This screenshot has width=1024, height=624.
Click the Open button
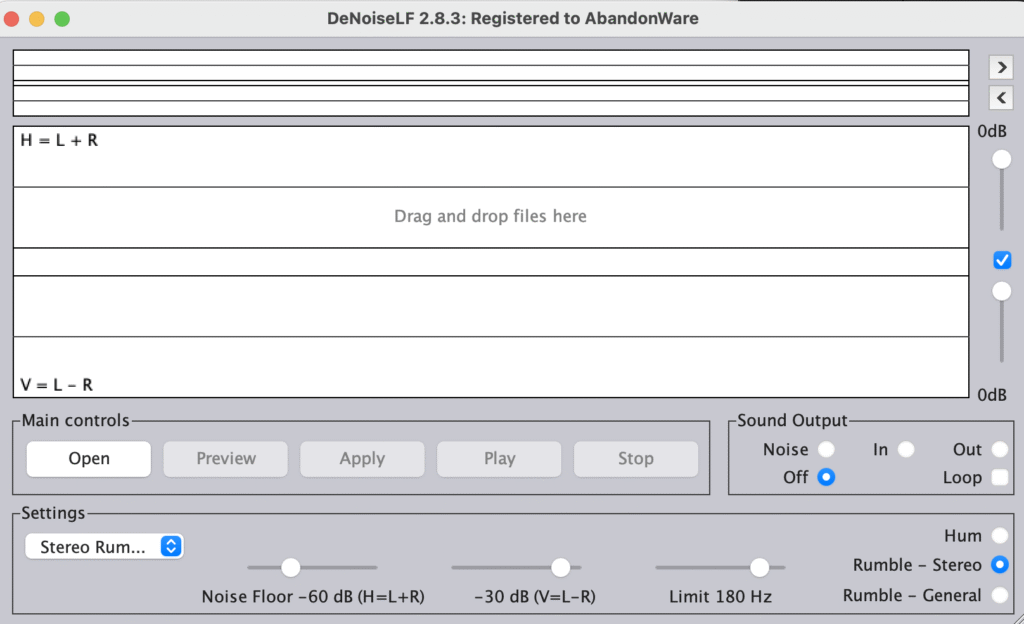point(89,458)
